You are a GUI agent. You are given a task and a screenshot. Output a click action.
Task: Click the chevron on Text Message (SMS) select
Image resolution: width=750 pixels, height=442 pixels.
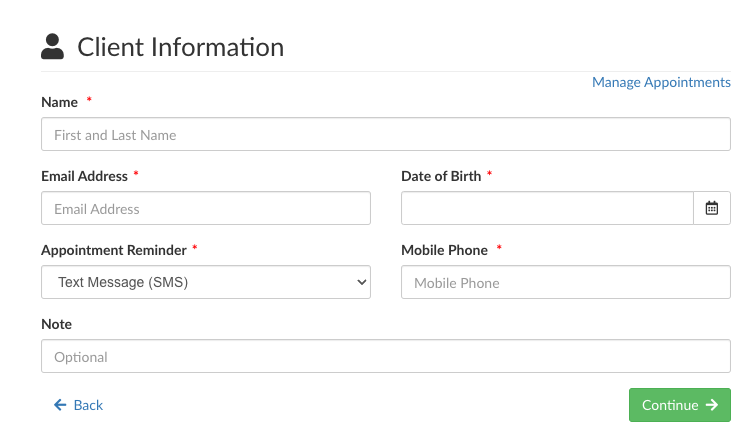pos(362,282)
